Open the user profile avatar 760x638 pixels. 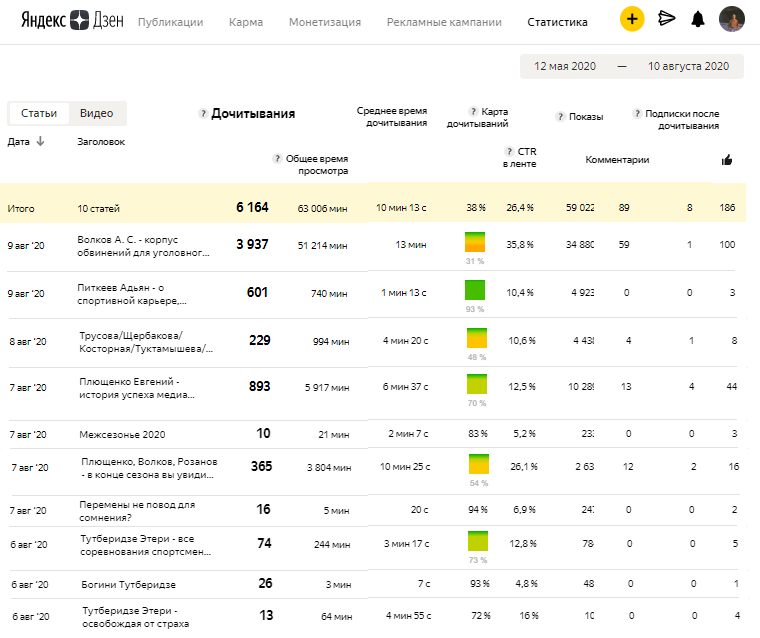pos(731,19)
